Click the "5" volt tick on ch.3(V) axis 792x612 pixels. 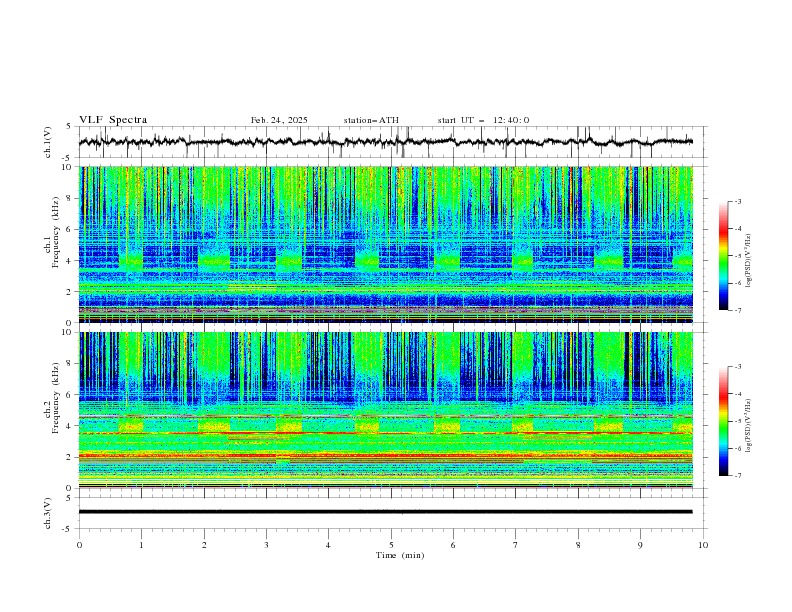(69, 498)
